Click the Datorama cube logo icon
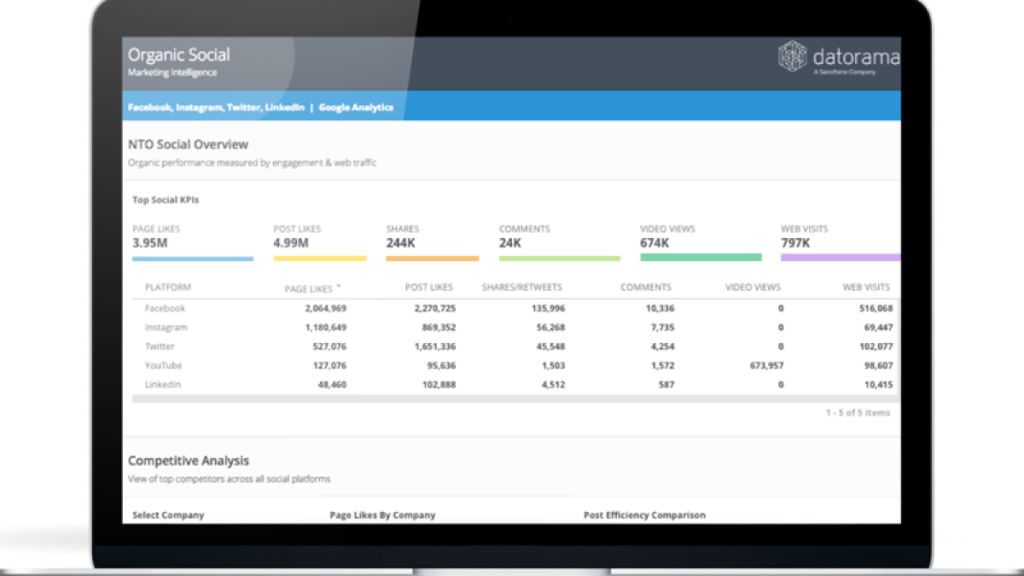Screen dimensions: 1024x576 [x=792, y=57]
